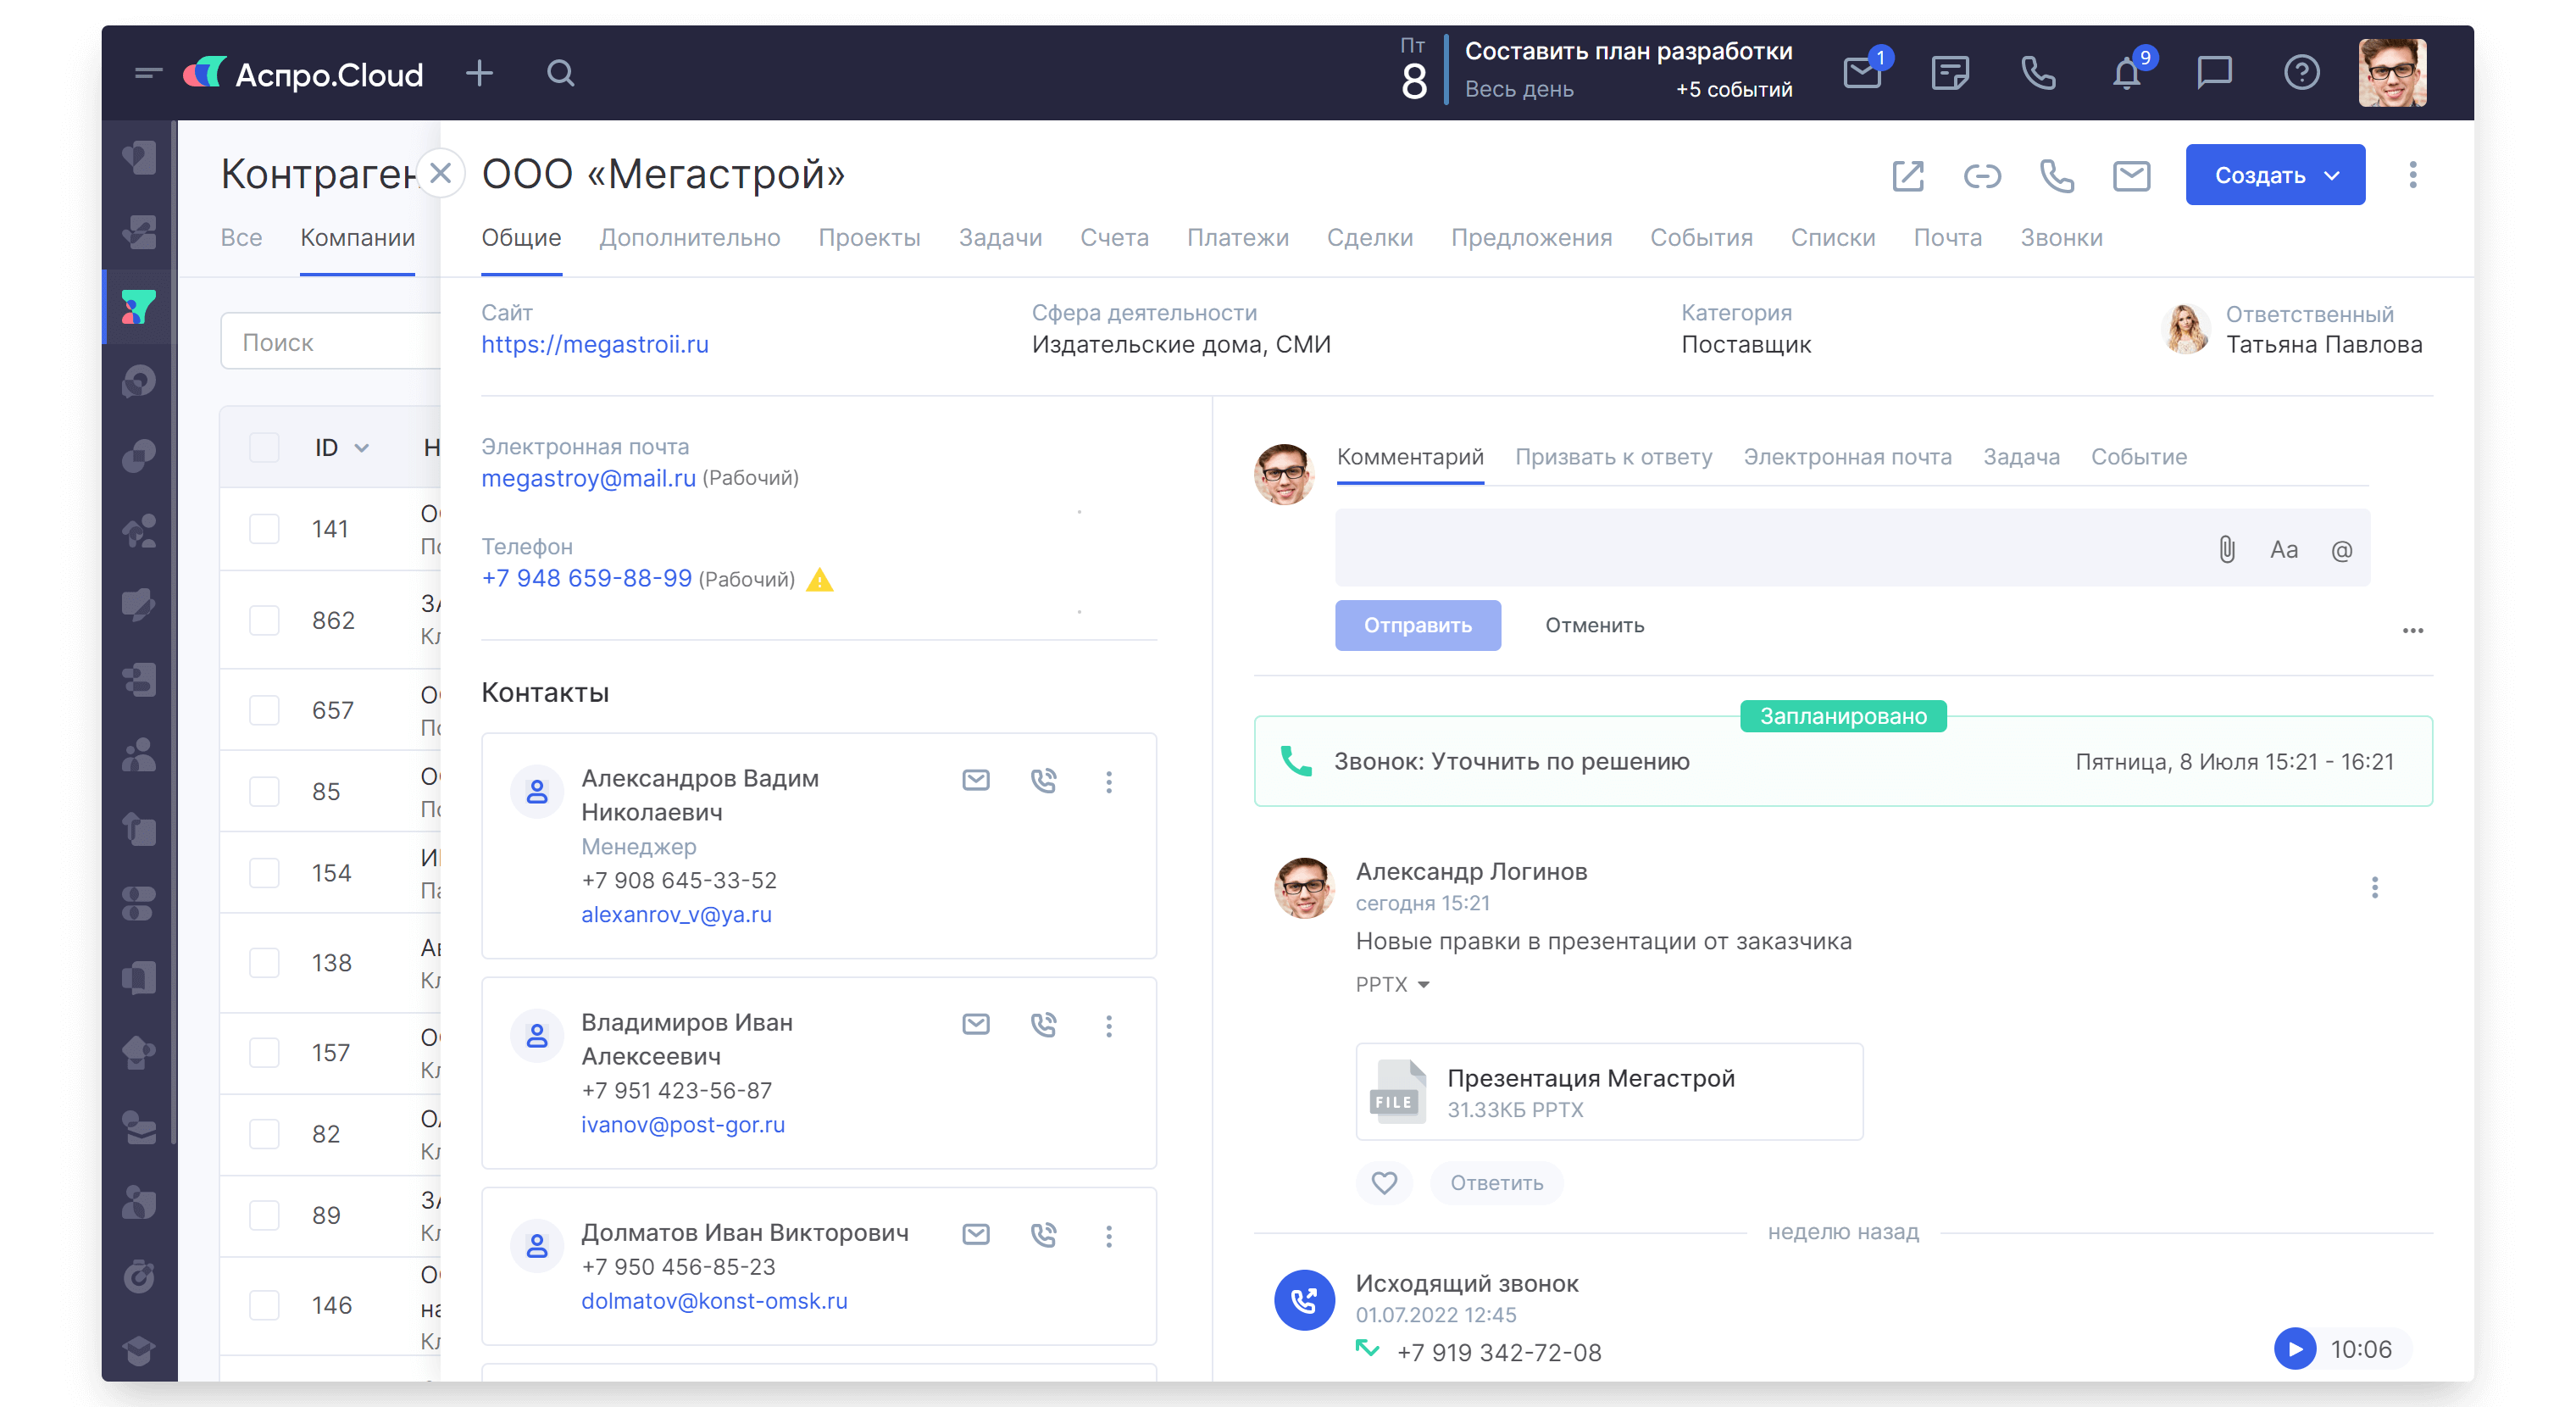Check the row with ID 141
This screenshot has width=2576, height=1407.
point(264,528)
